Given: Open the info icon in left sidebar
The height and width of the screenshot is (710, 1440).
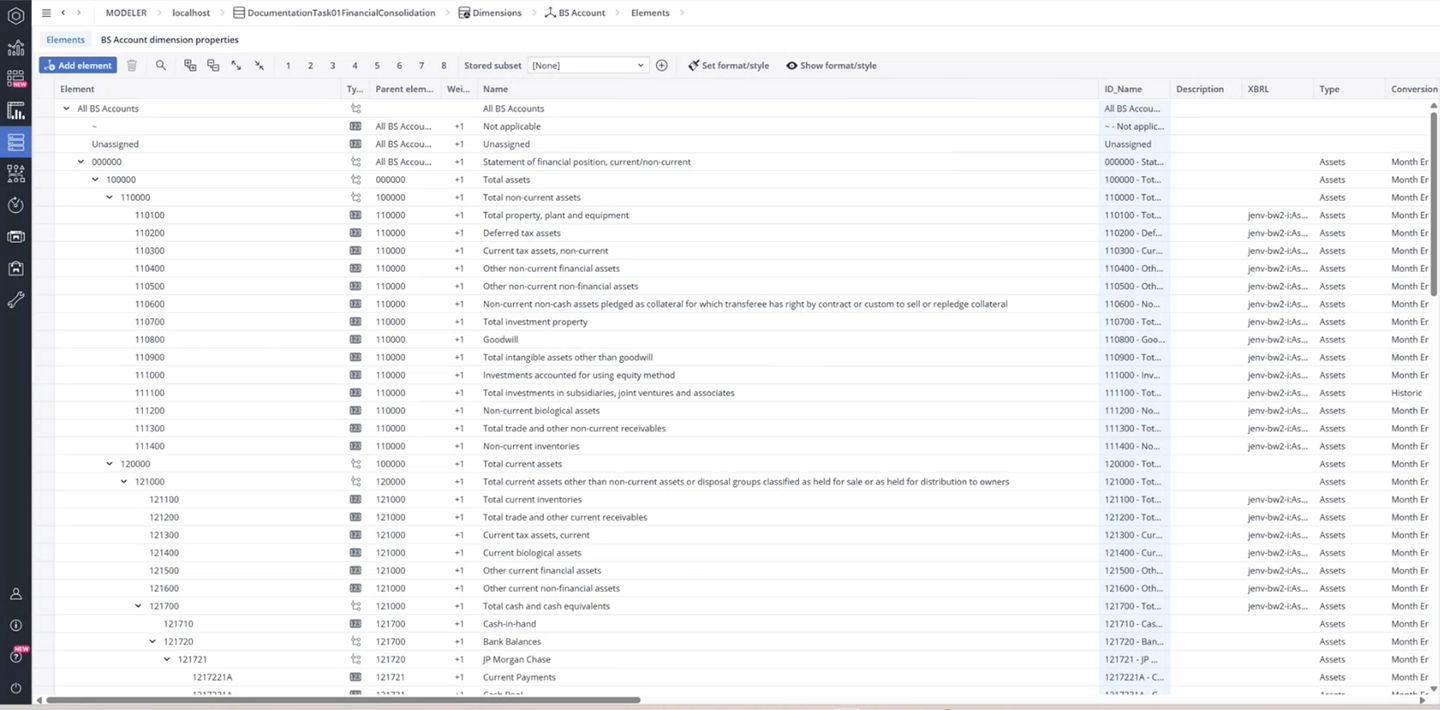Looking at the screenshot, I should (15, 625).
